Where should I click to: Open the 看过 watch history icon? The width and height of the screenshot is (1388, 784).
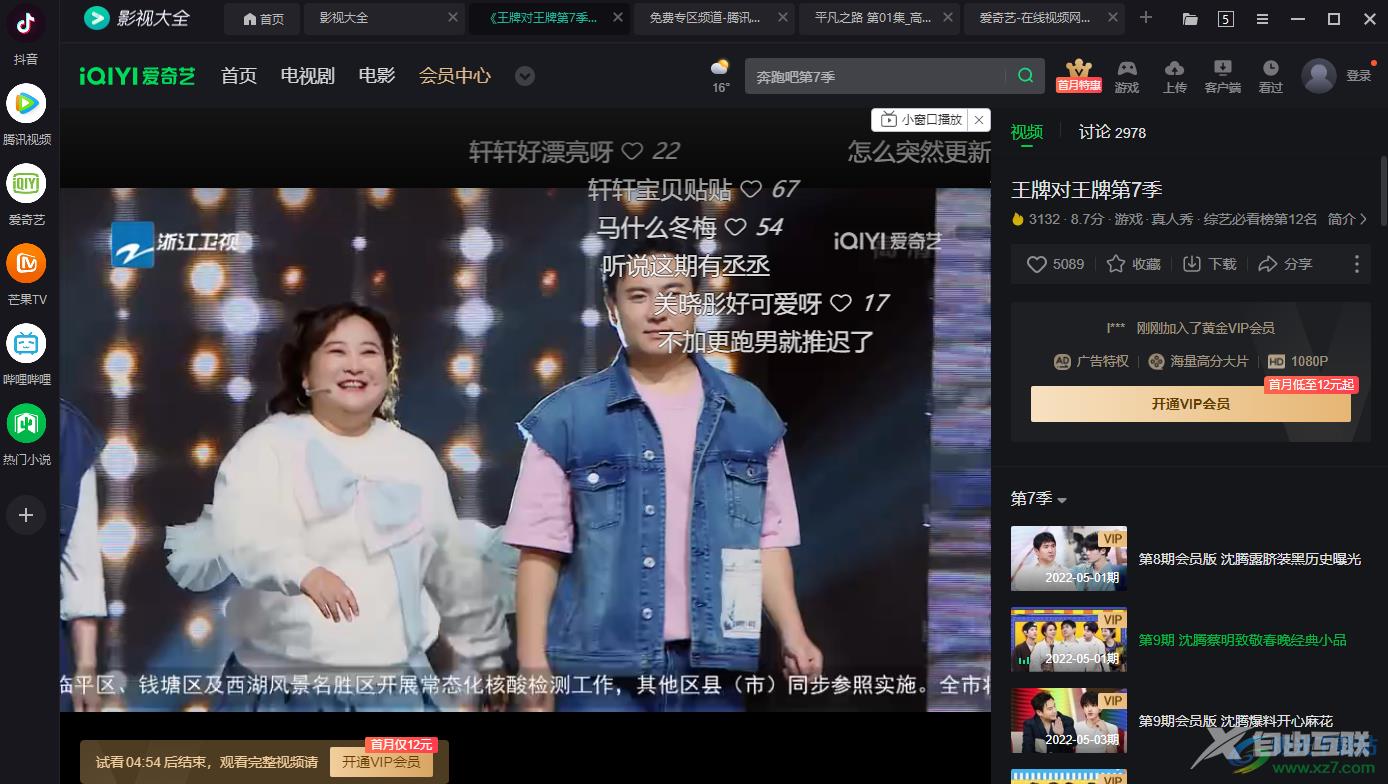pyautogui.click(x=1270, y=76)
